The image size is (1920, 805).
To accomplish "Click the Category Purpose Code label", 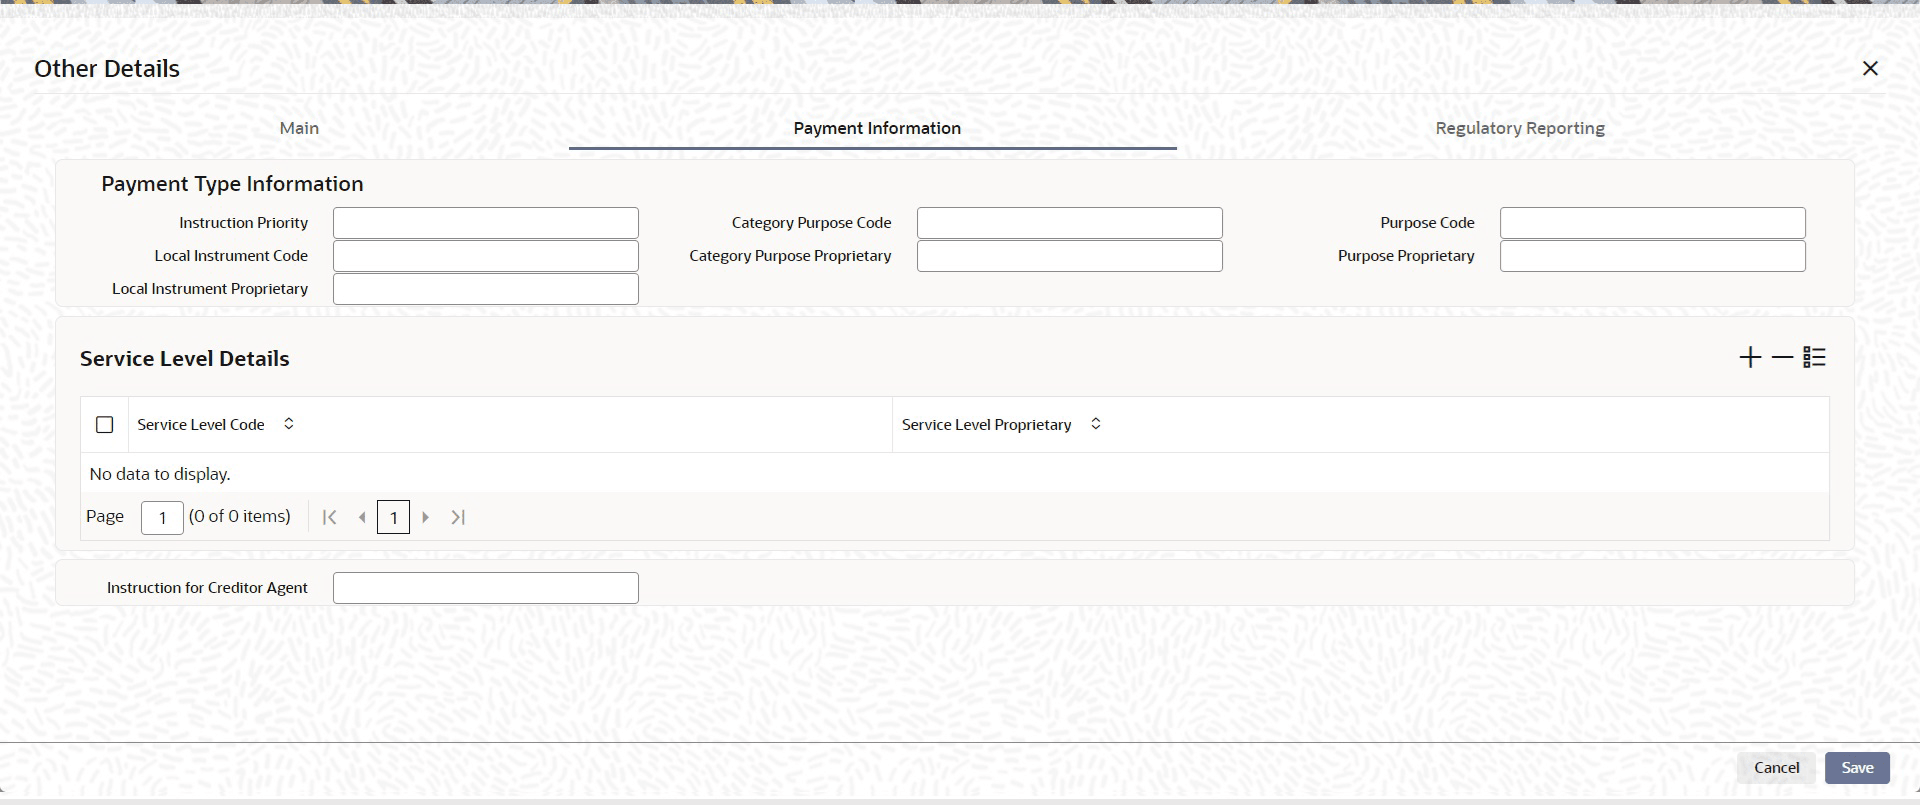I will coord(811,223).
